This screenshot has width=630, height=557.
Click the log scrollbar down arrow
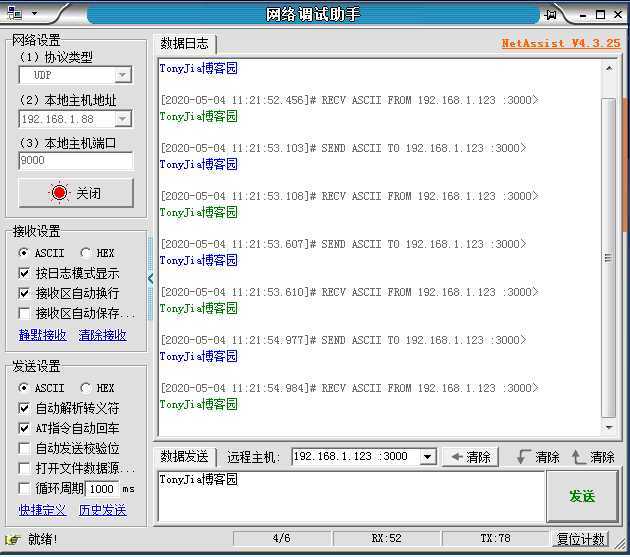[609, 427]
